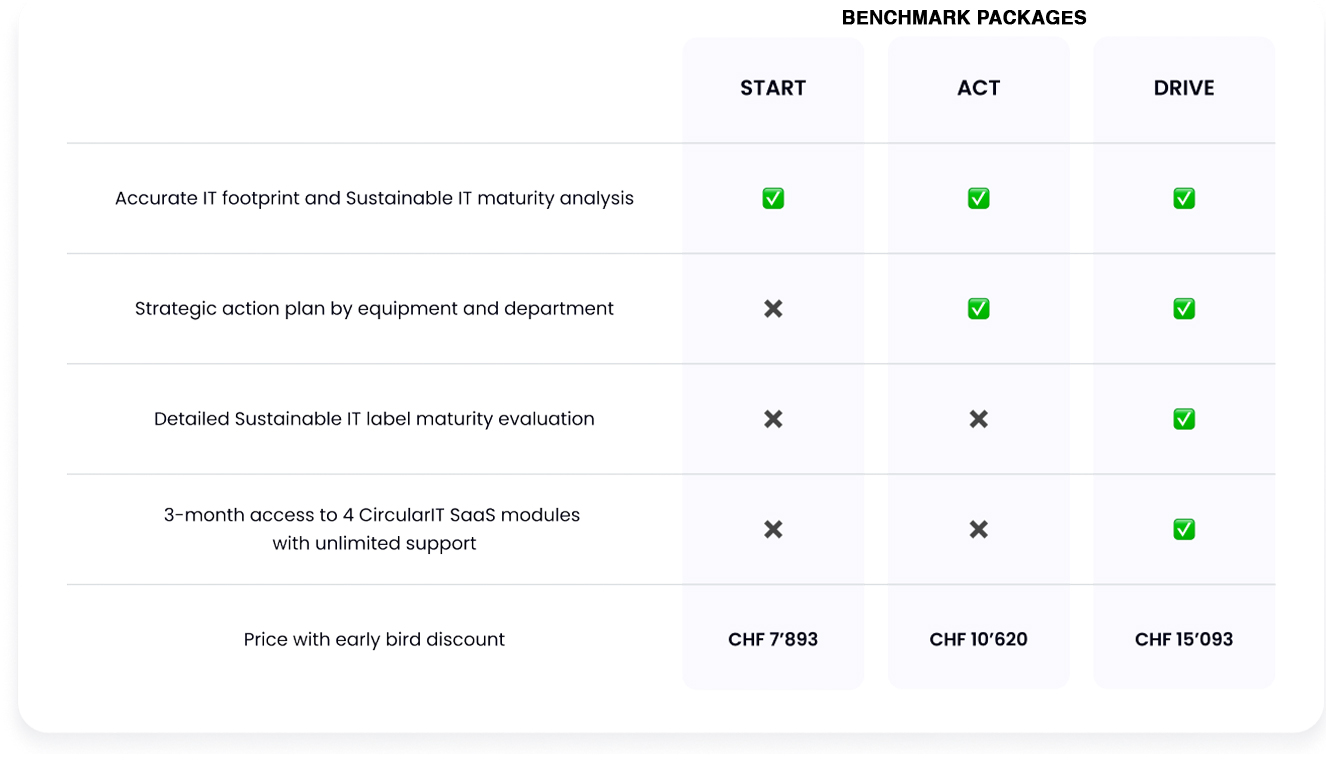Click the ACT green checkmark for IT footprint analysis
Screen dimensions: 1326x767
979,198
